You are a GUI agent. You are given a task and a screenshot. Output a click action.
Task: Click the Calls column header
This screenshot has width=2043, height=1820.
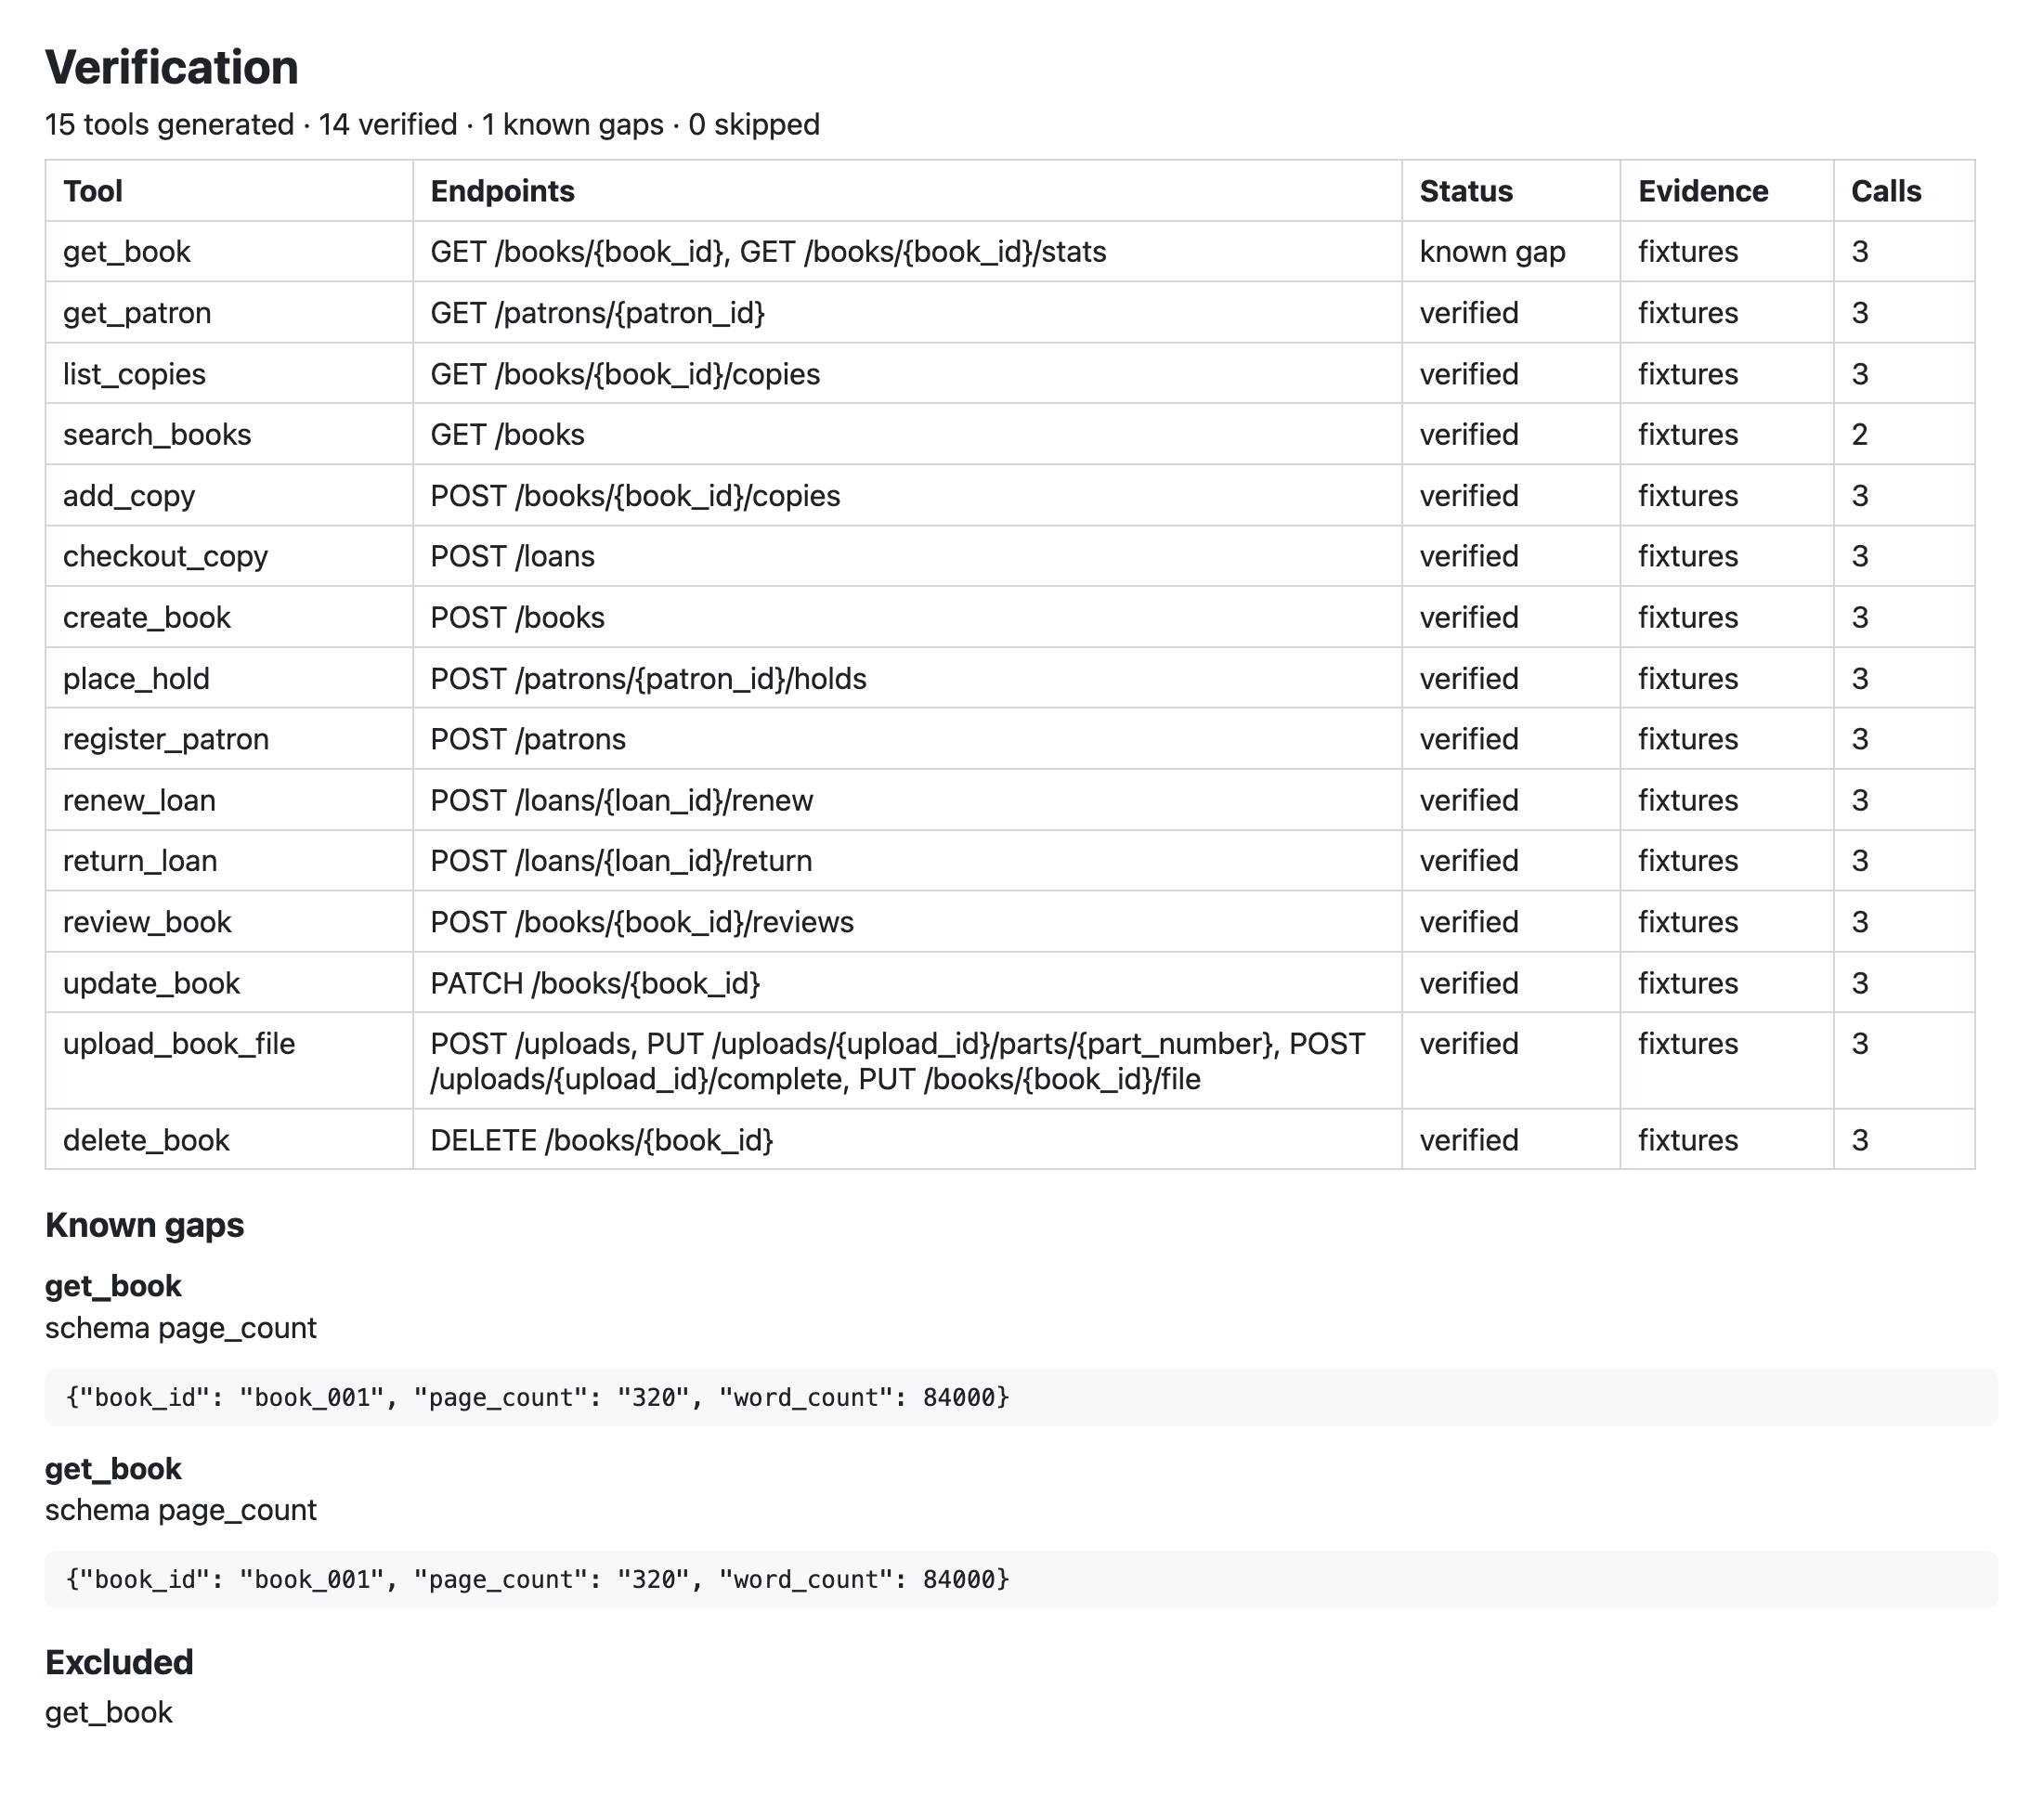1904,191
